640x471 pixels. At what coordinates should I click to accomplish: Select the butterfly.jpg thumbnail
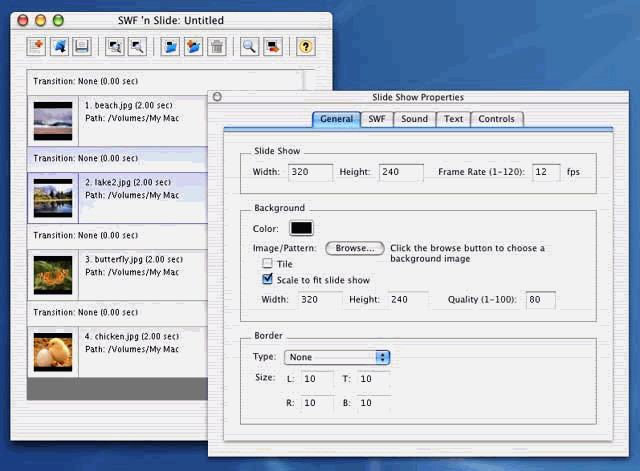(x=53, y=275)
